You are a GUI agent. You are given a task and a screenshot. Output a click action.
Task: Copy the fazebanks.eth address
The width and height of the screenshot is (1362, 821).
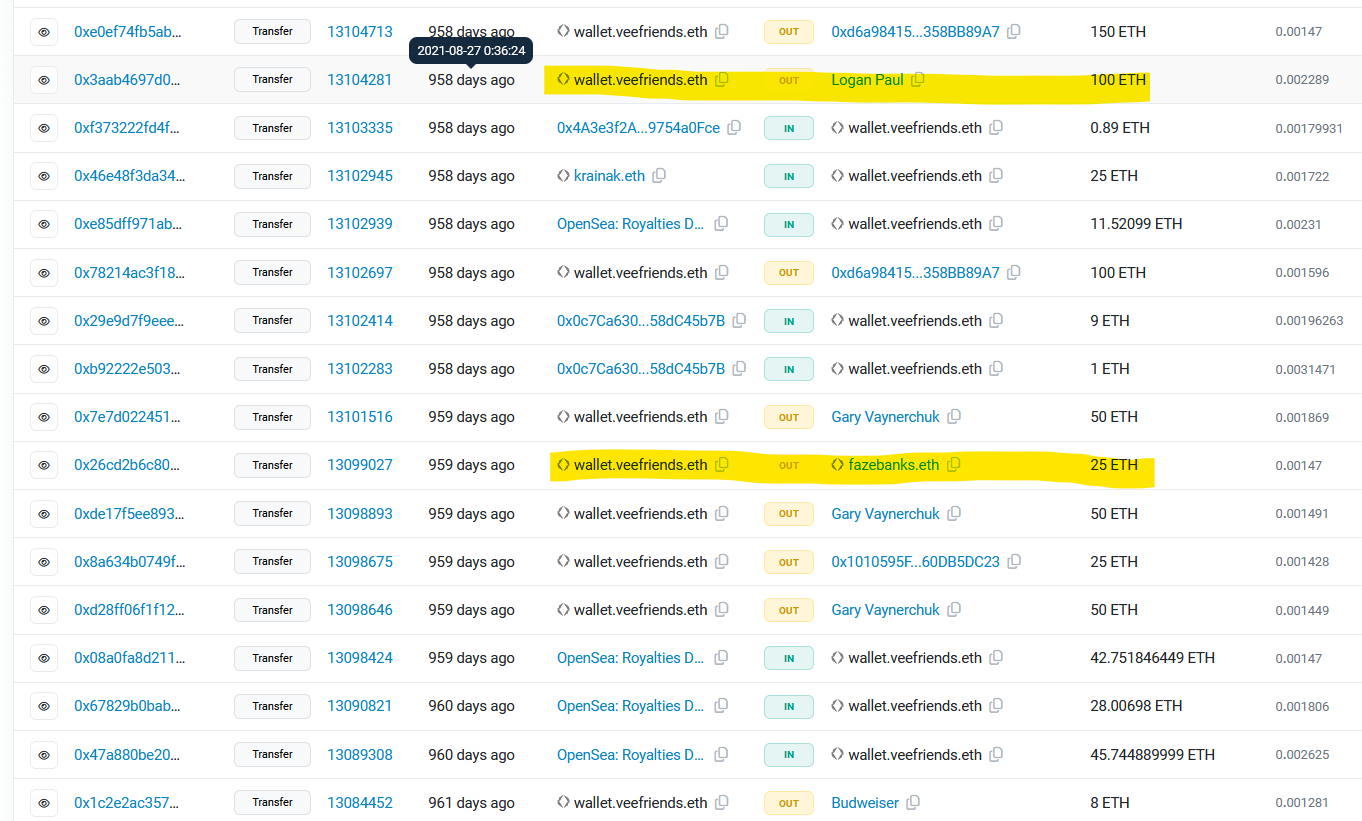click(954, 465)
